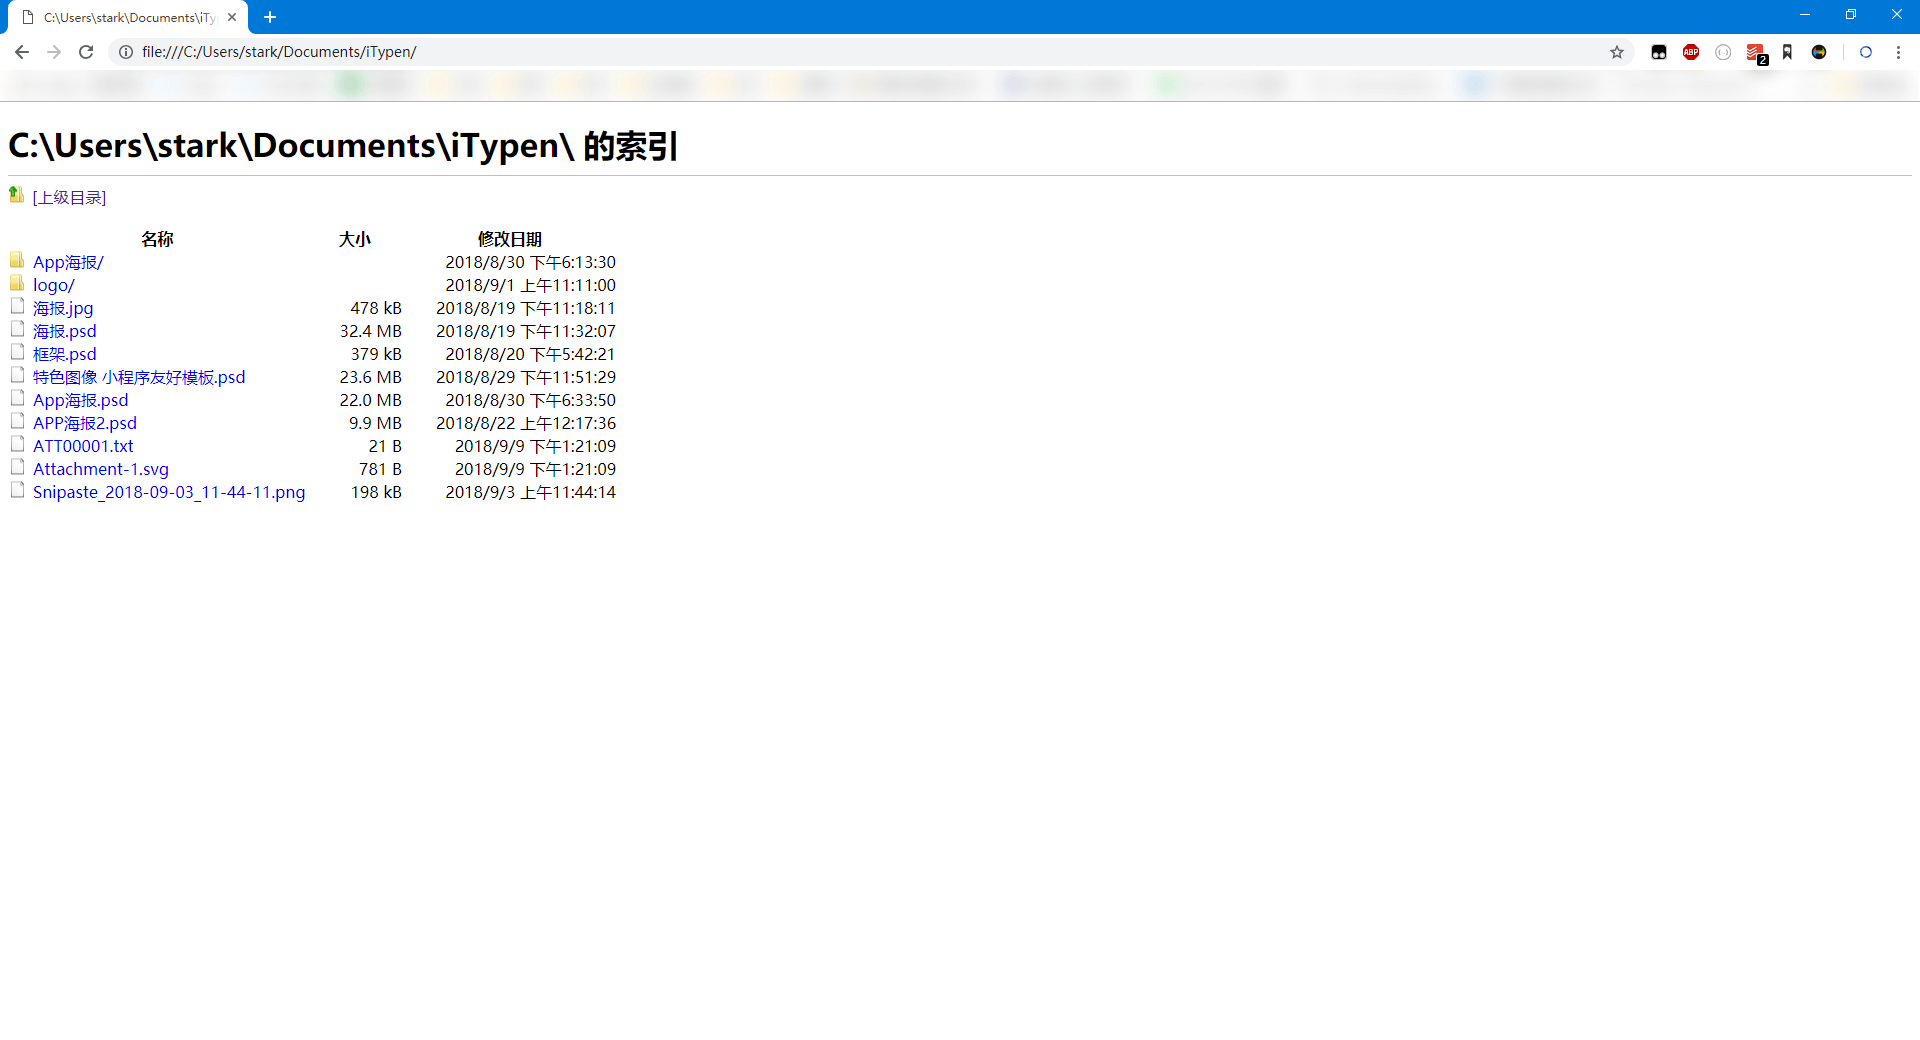
Task: View site information icon in address bar
Action: (x=126, y=52)
